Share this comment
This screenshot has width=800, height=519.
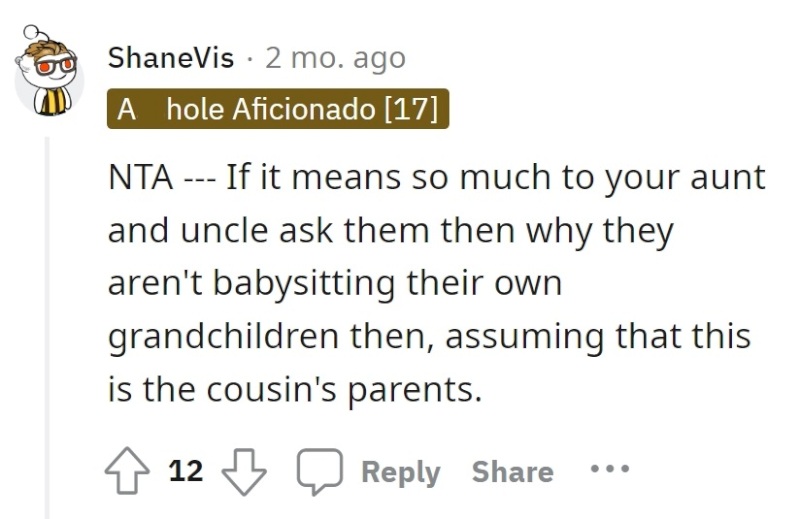512,472
